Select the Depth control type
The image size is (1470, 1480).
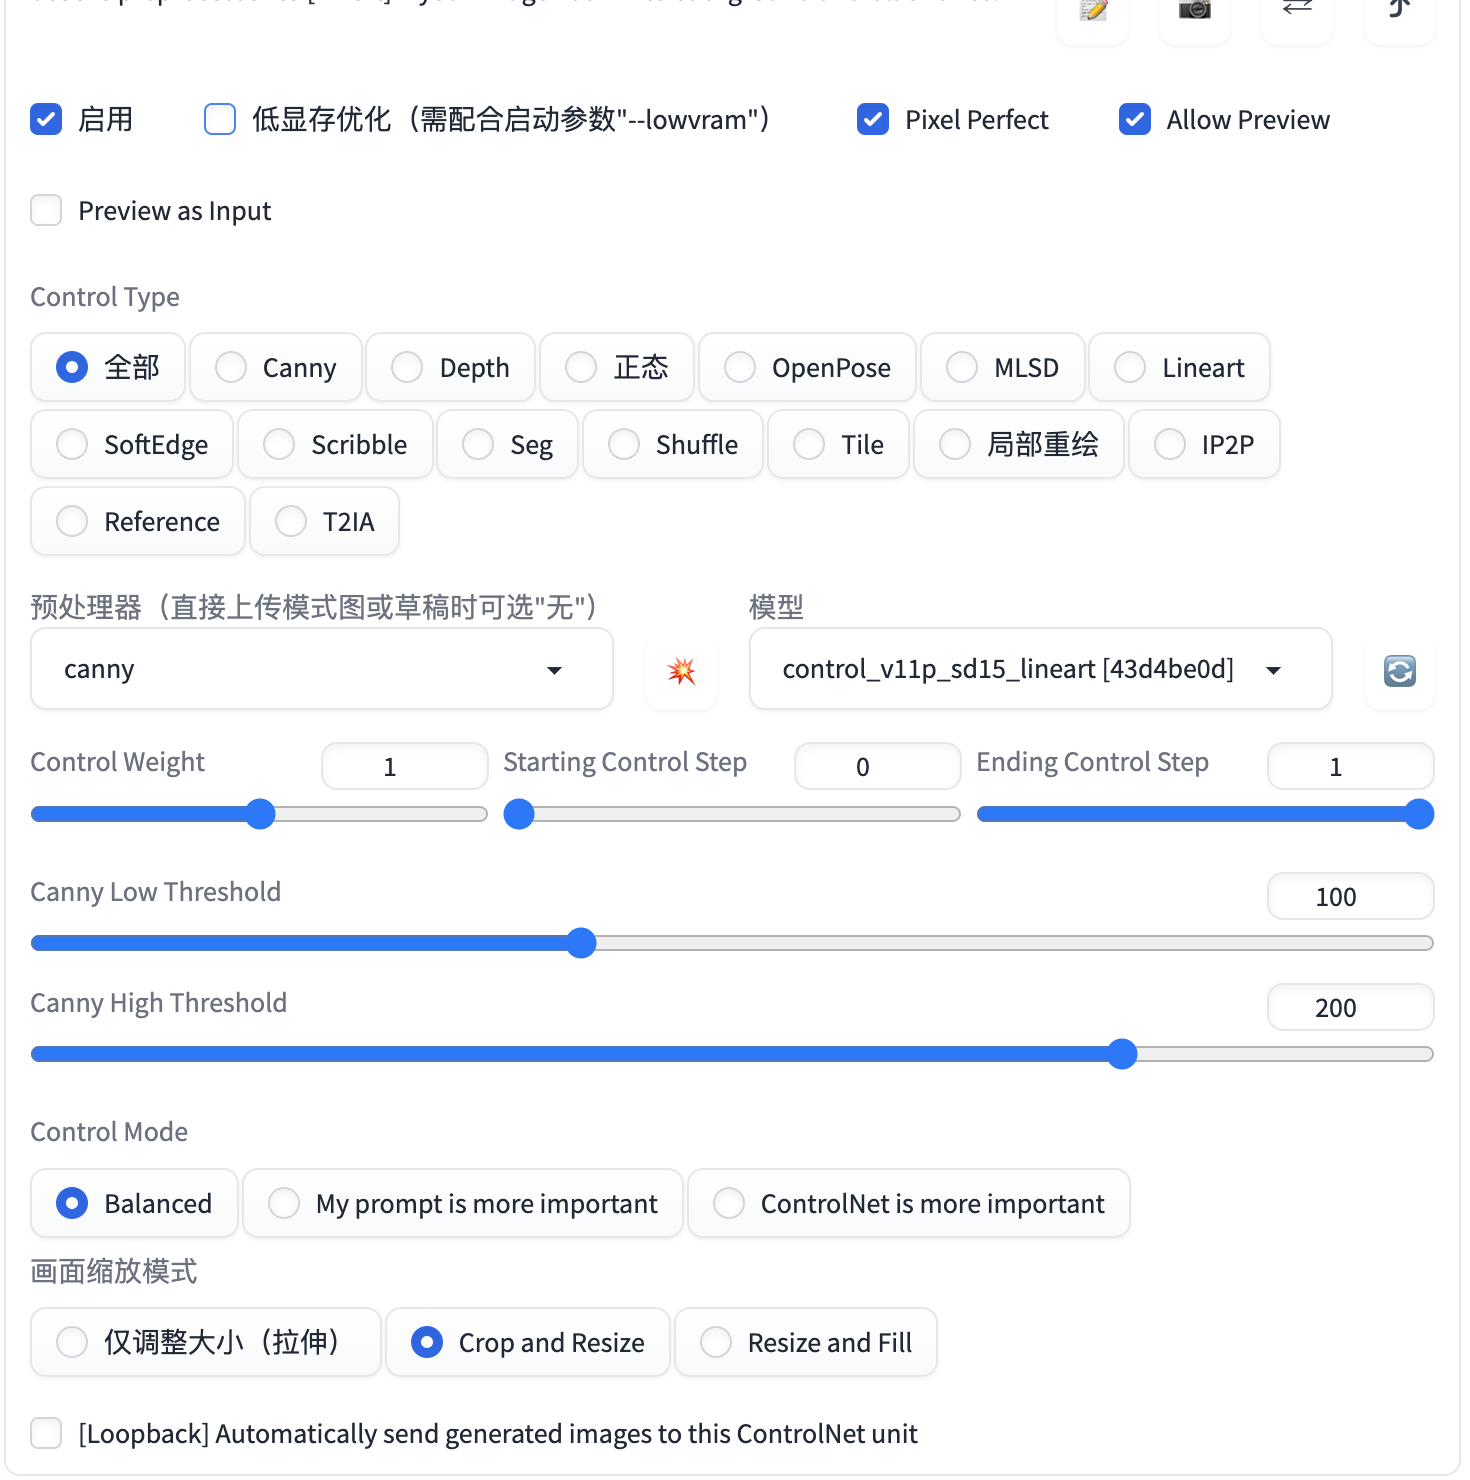point(407,368)
